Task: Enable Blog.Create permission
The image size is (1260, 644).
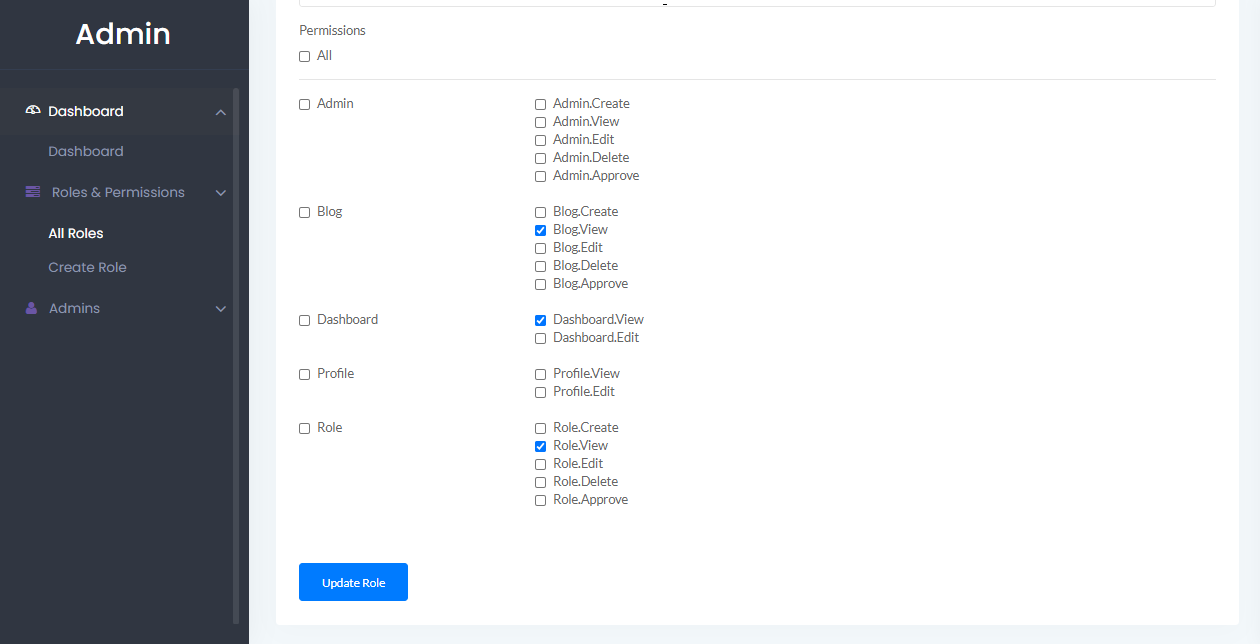Action: click(x=541, y=213)
